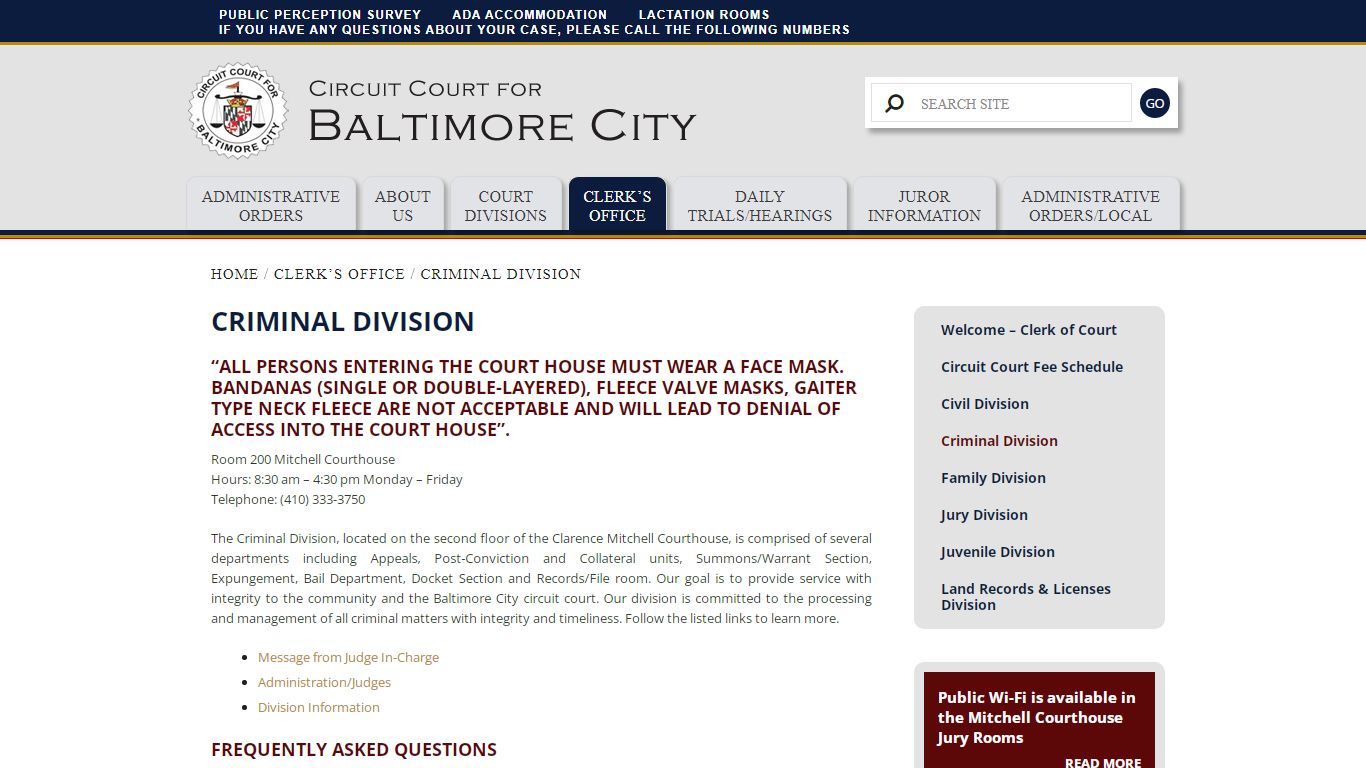Viewport: 1366px width, 768px height.
Task: Open the Administrative Orders/Local menu tab
Action: pos(1090,205)
